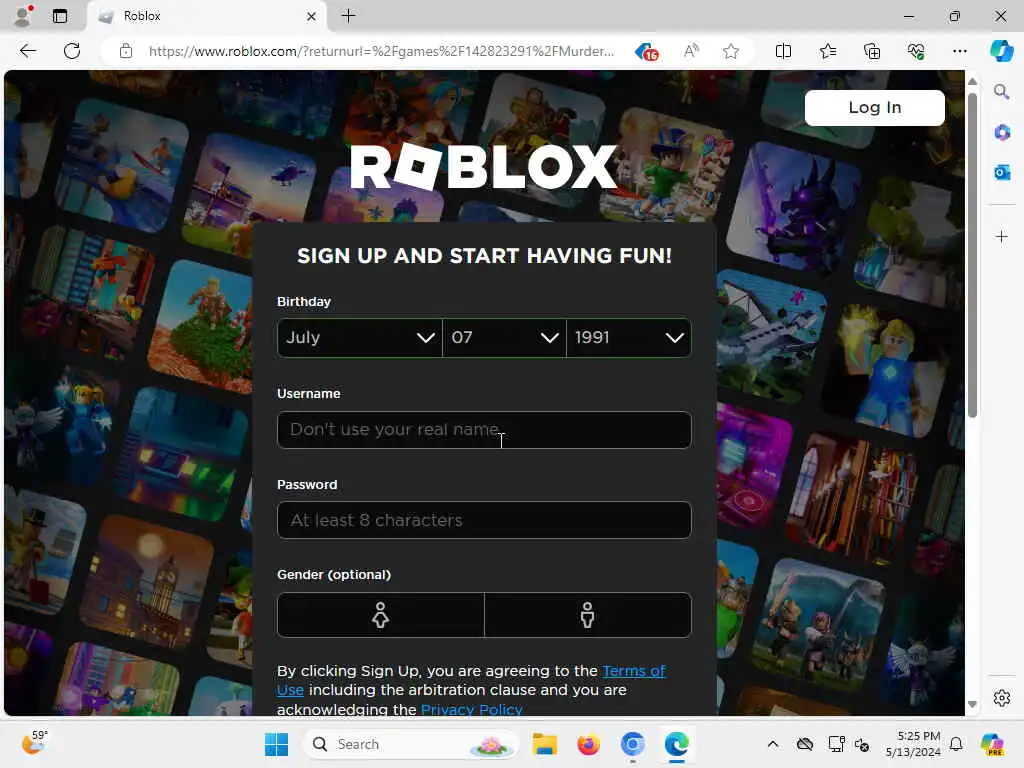This screenshot has width=1024, height=768.
Task: Open Edge Settings and more menu
Action: click(959, 51)
